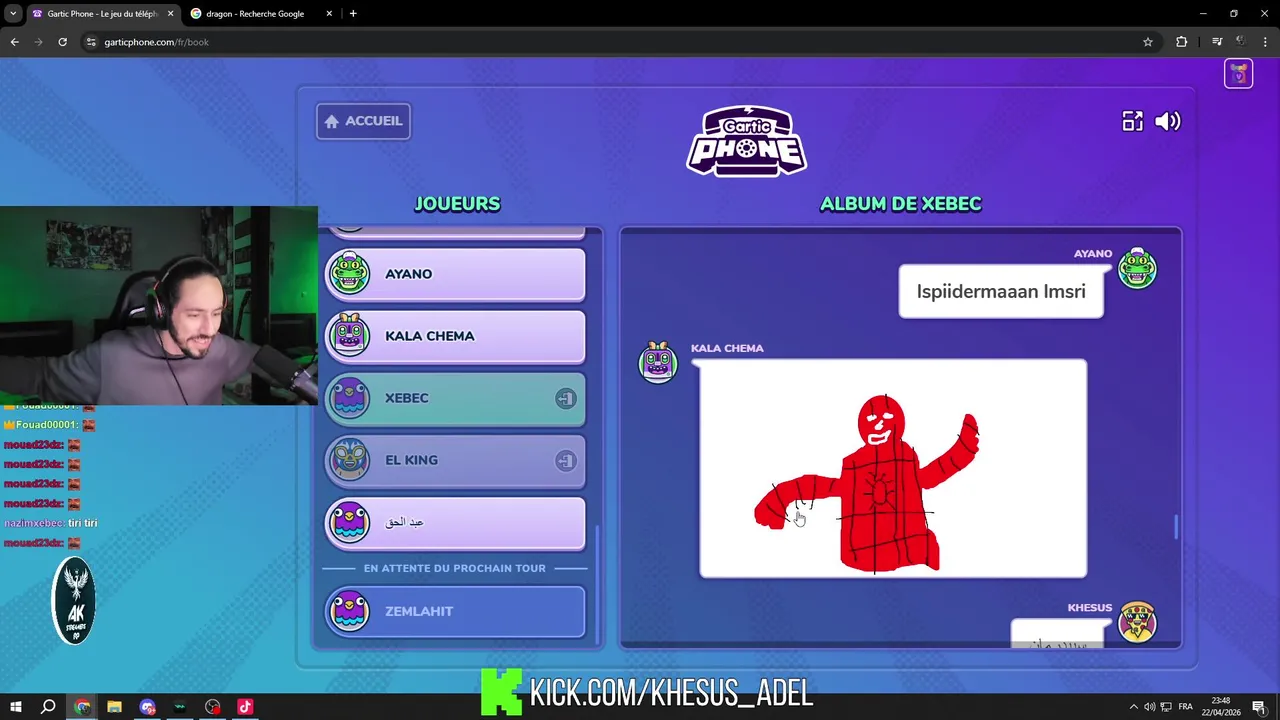Switch to the Gartic Phone browser tab
Viewport: 1280px width, 720px height.
tap(102, 14)
